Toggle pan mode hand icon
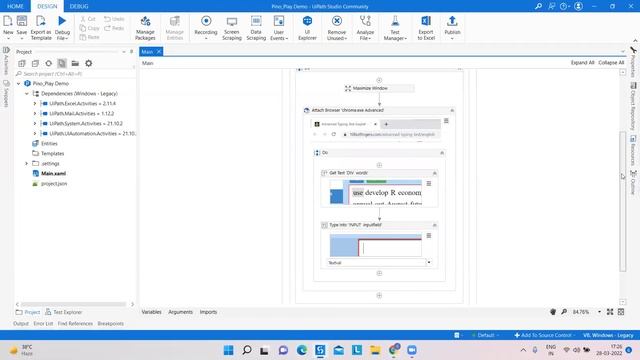This screenshot has width=640, height=360. click(553, 312)
